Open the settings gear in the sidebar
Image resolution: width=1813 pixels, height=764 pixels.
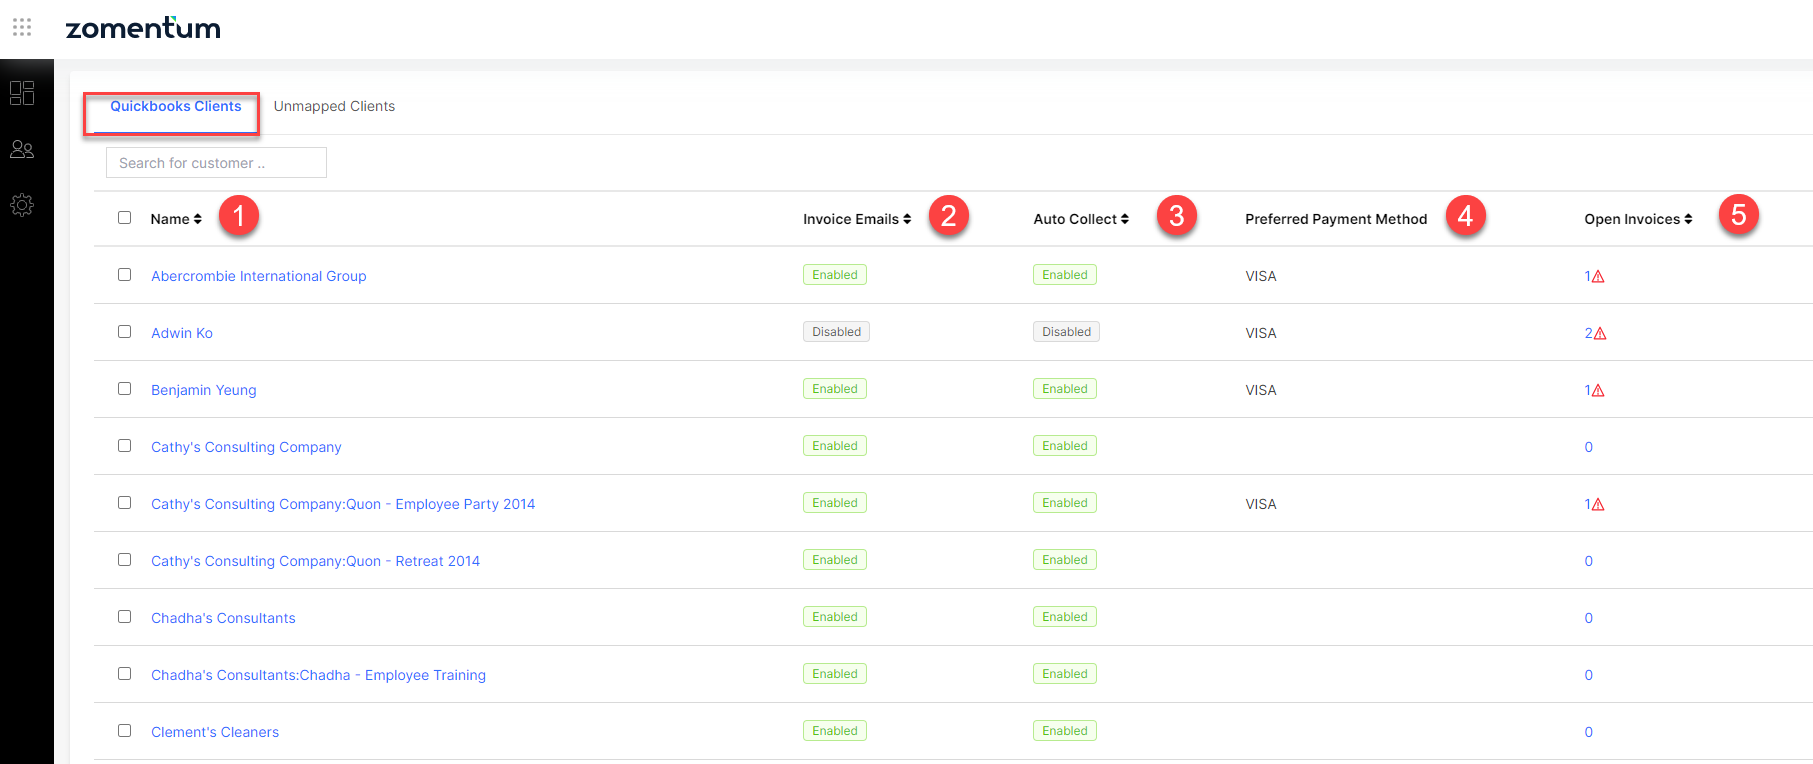point(22,205)
